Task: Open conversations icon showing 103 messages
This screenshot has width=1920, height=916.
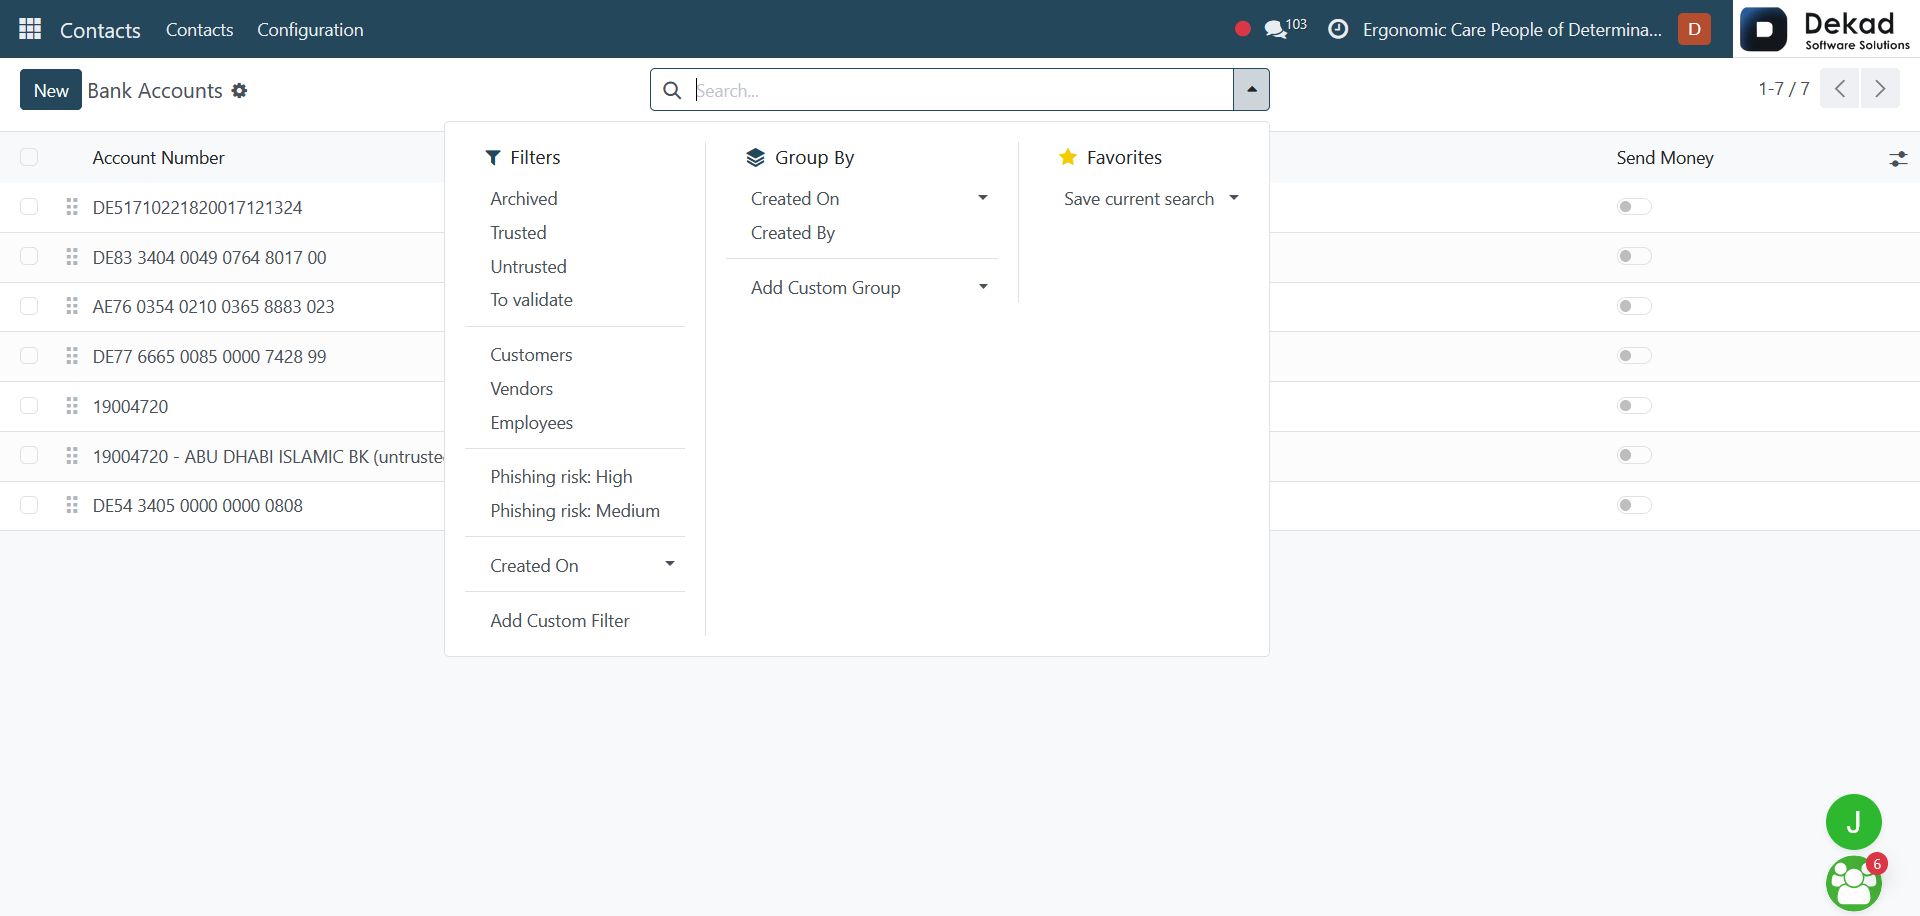Action: pos(1285,28)
